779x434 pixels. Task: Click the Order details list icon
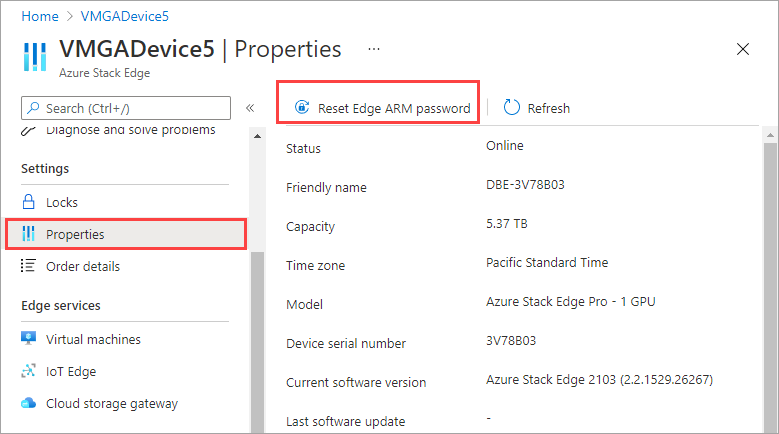[x=29, y=266]
